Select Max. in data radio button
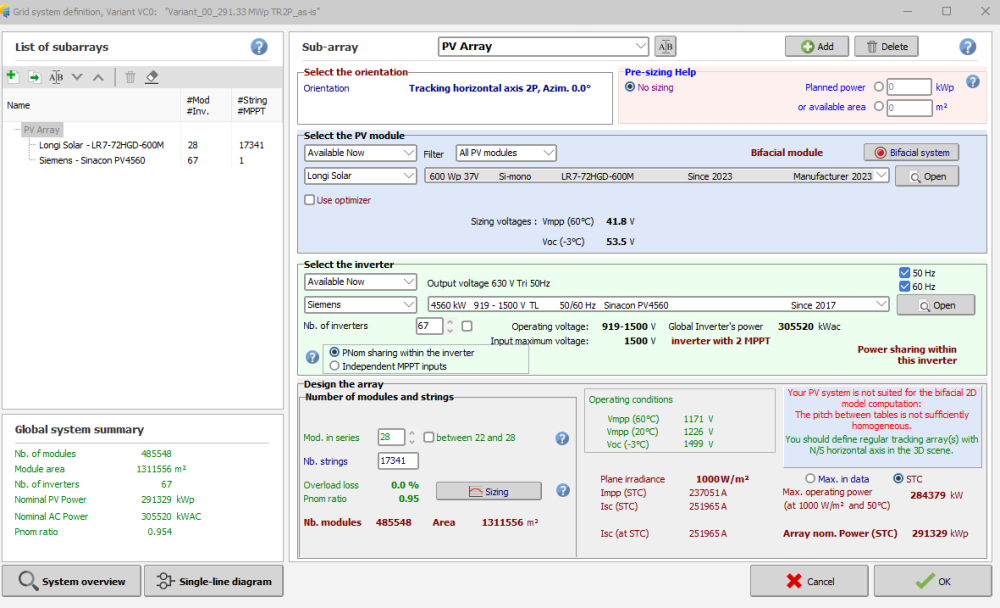The image size is (1000, 608). point(810,478)
